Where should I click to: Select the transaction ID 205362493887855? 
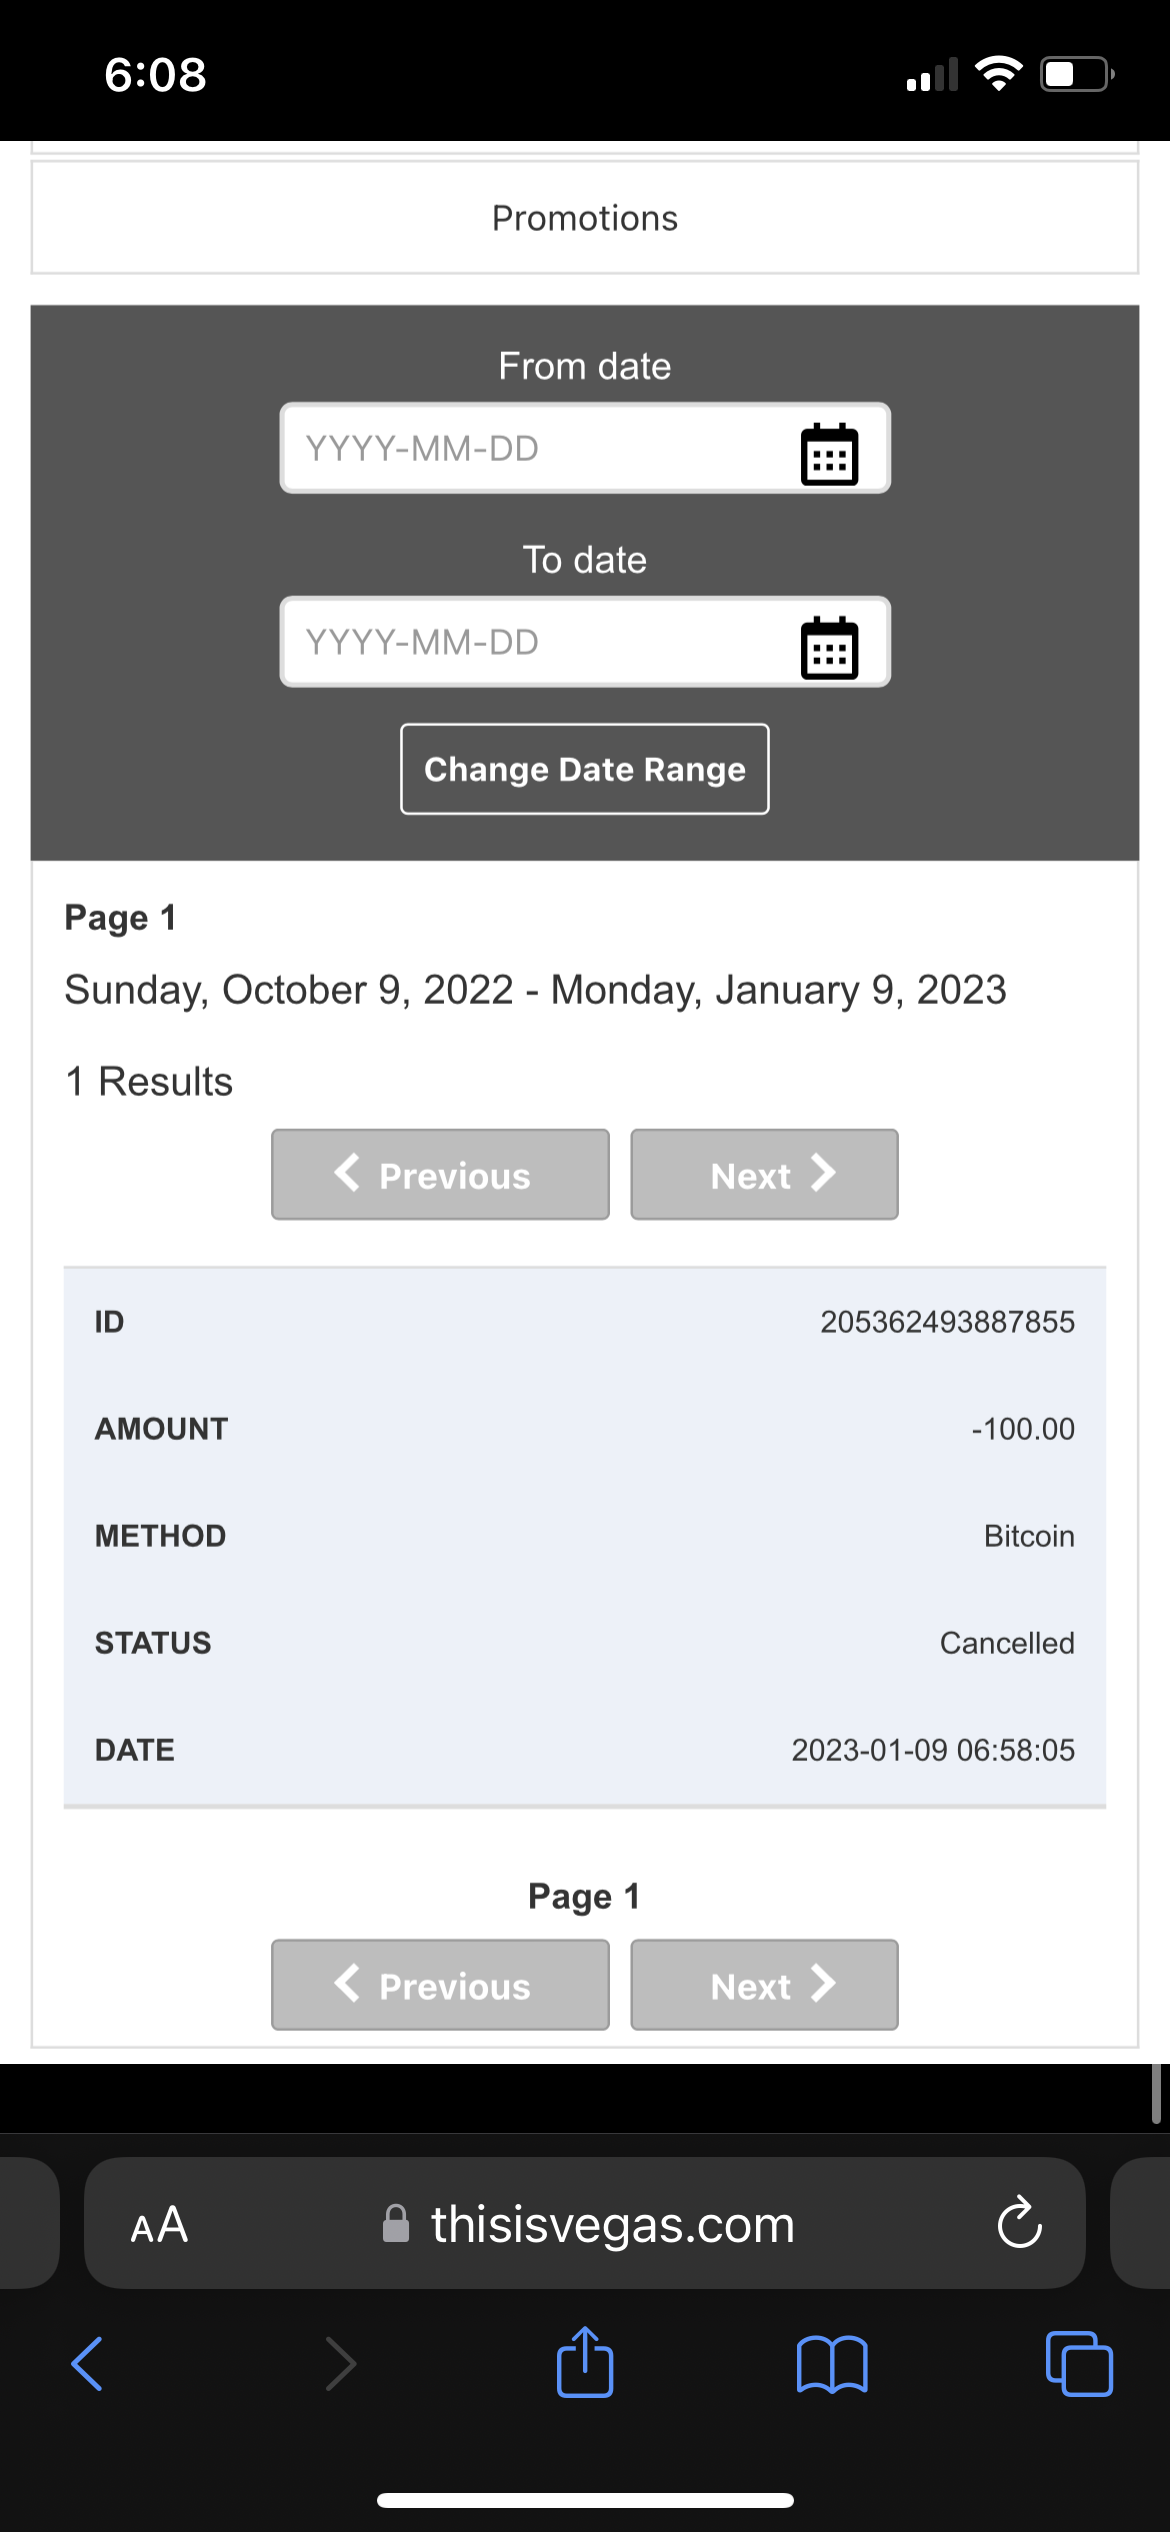point(947,1322)
